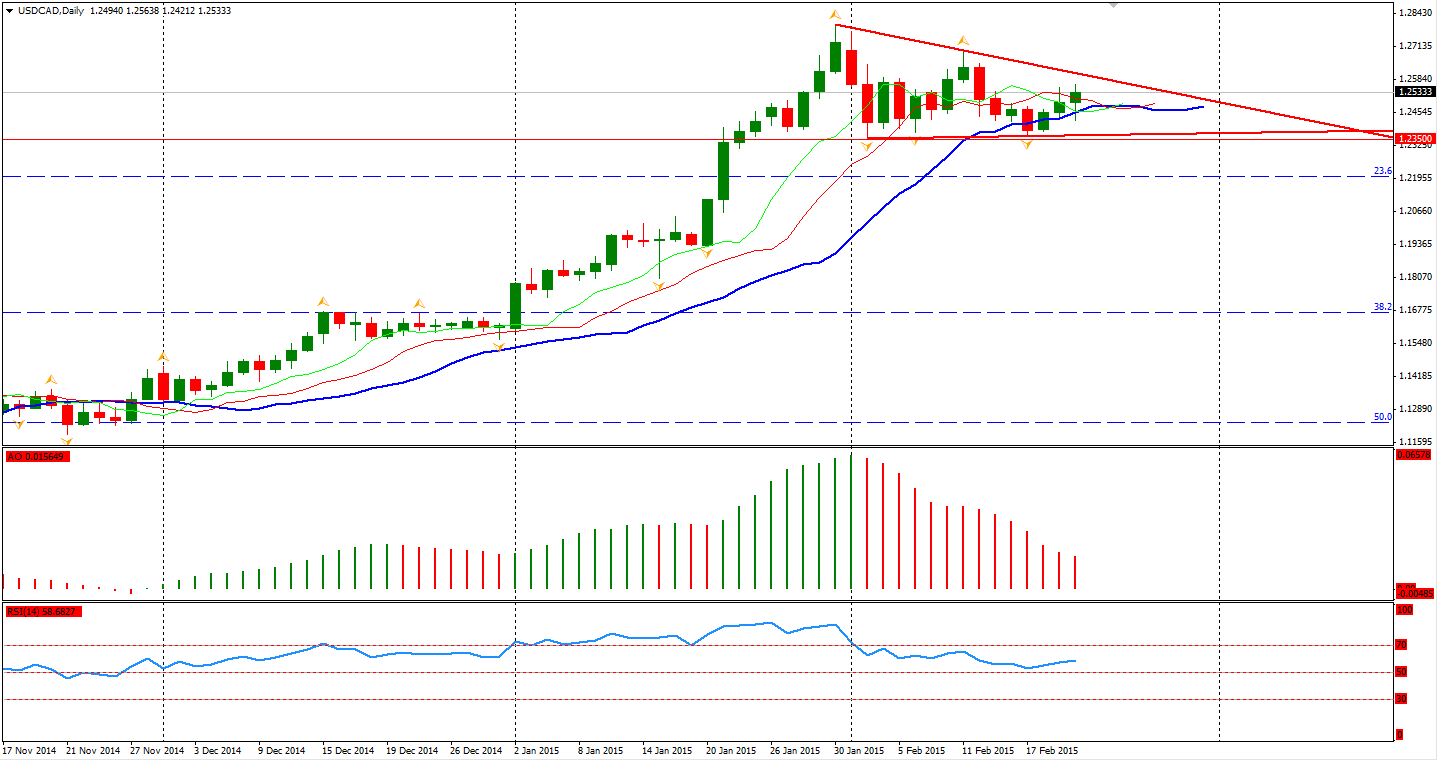Click the 17 Feb 2015 date label
Viewport: 1438px width, 761px height.
(x=1051, y=749)
